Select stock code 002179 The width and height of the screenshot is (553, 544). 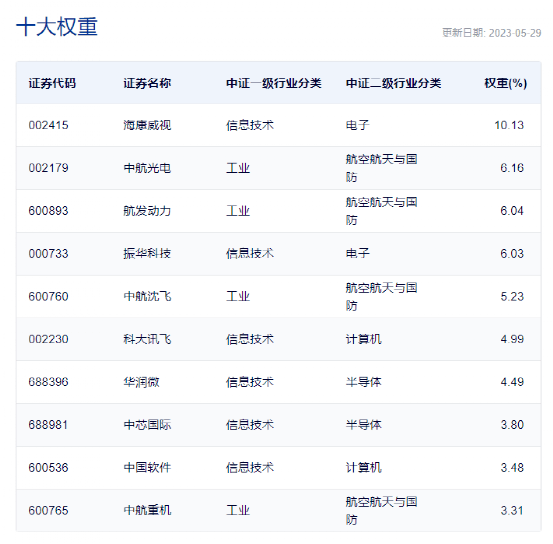click(x=48, y=168)
